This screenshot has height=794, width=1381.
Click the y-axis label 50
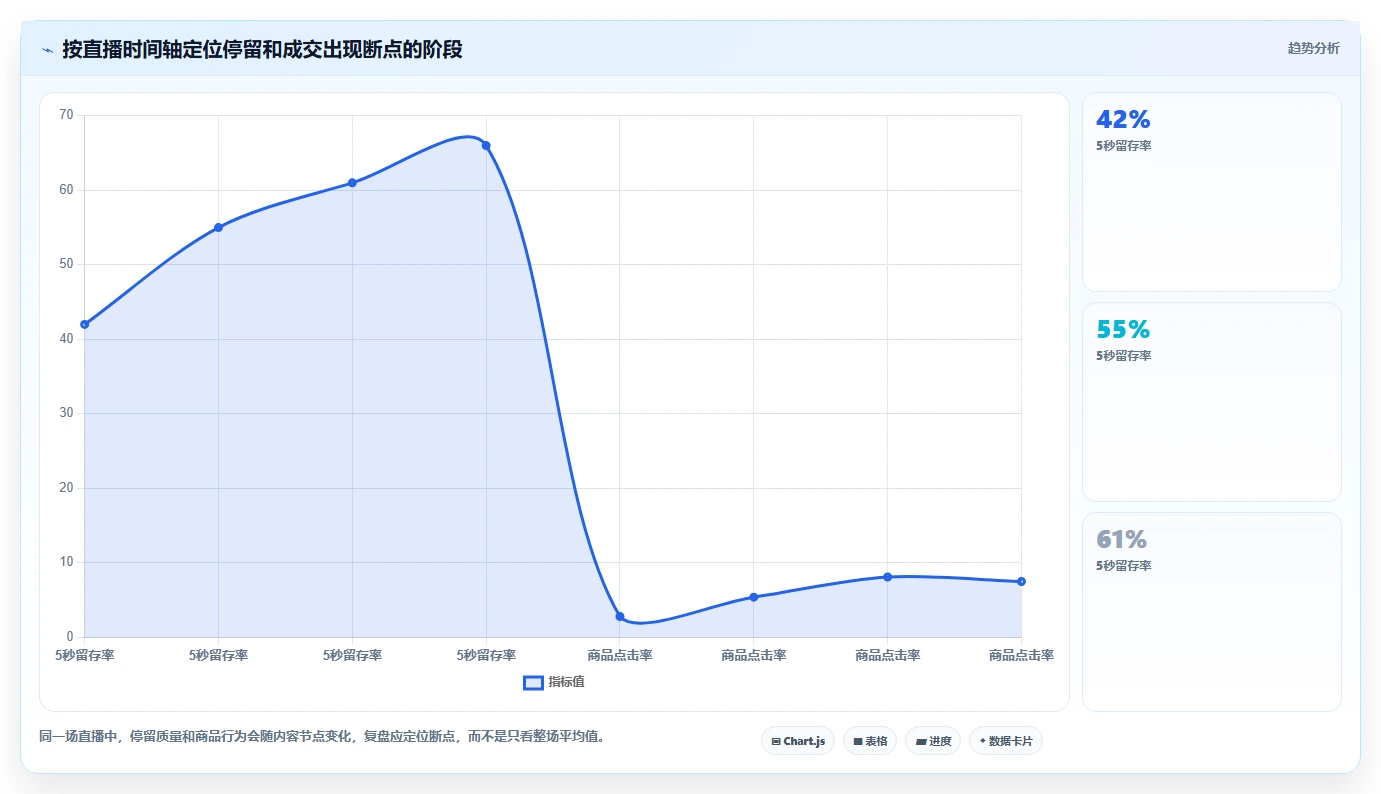(x=66, y=264)
